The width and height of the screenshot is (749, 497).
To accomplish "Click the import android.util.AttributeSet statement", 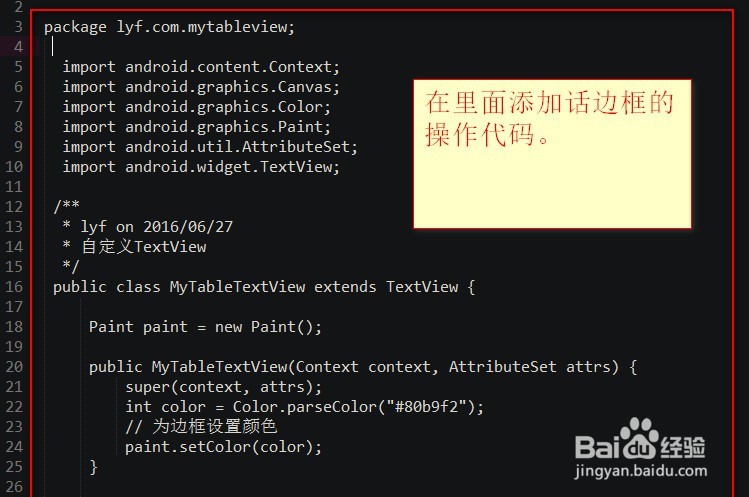I will (210, 147).
